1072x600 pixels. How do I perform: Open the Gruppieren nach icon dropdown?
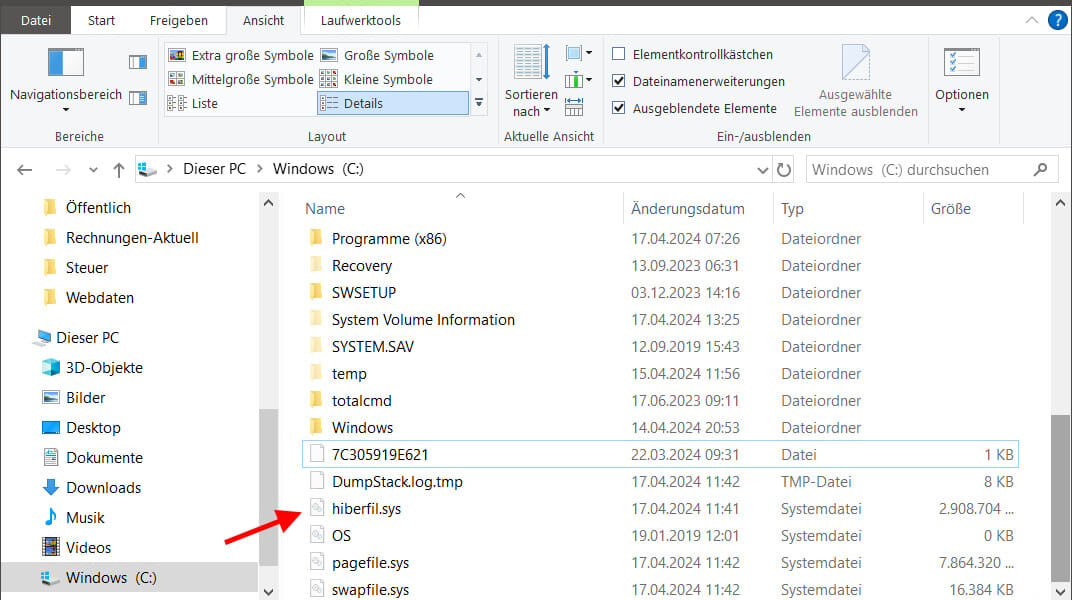tap(578, 53)
